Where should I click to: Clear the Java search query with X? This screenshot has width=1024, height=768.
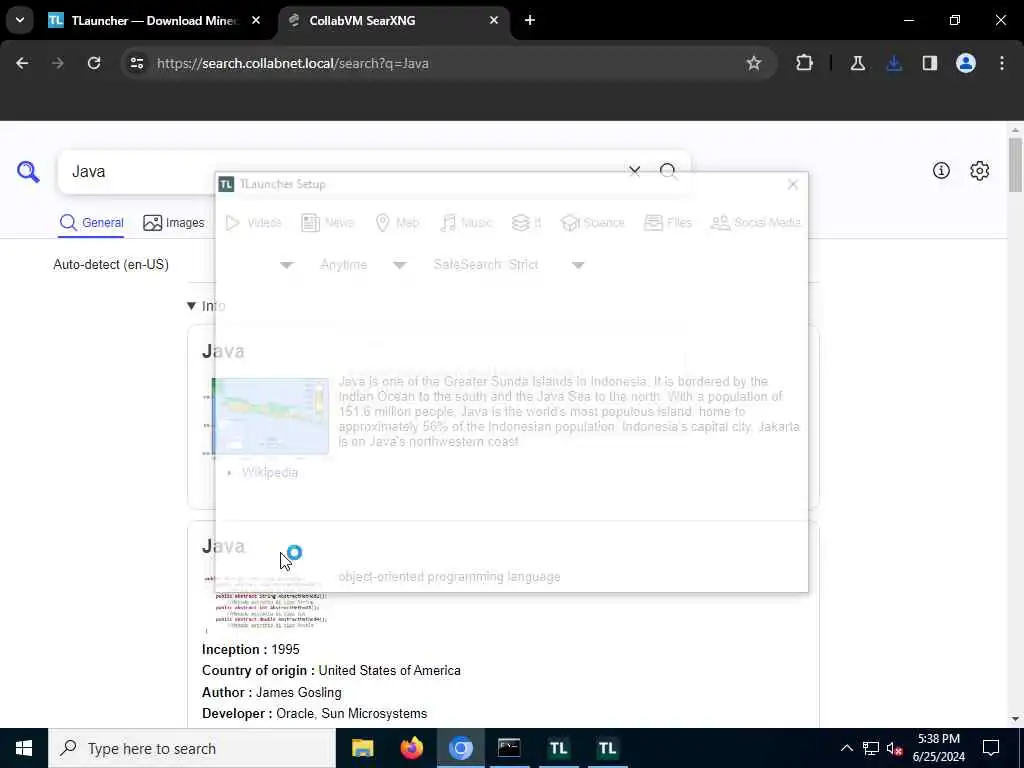634,171
